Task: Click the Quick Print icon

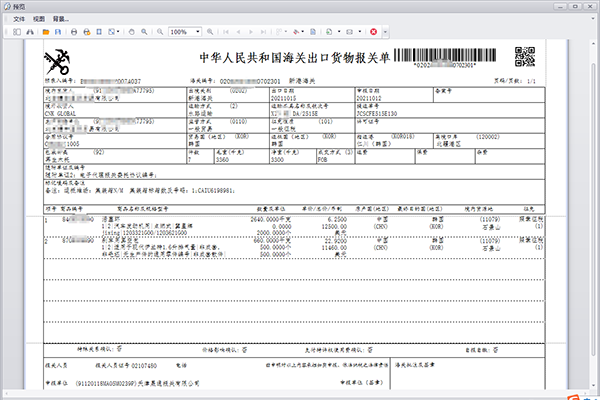Action: 87,32
